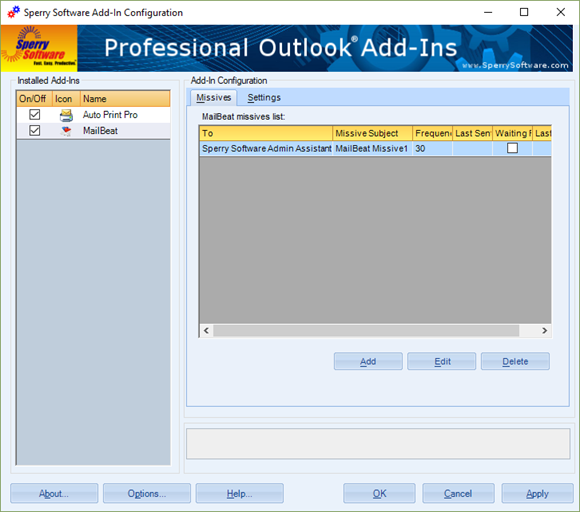580x512 pixels.
Task: Click the Waiting column header
Action: click(512, 133)
